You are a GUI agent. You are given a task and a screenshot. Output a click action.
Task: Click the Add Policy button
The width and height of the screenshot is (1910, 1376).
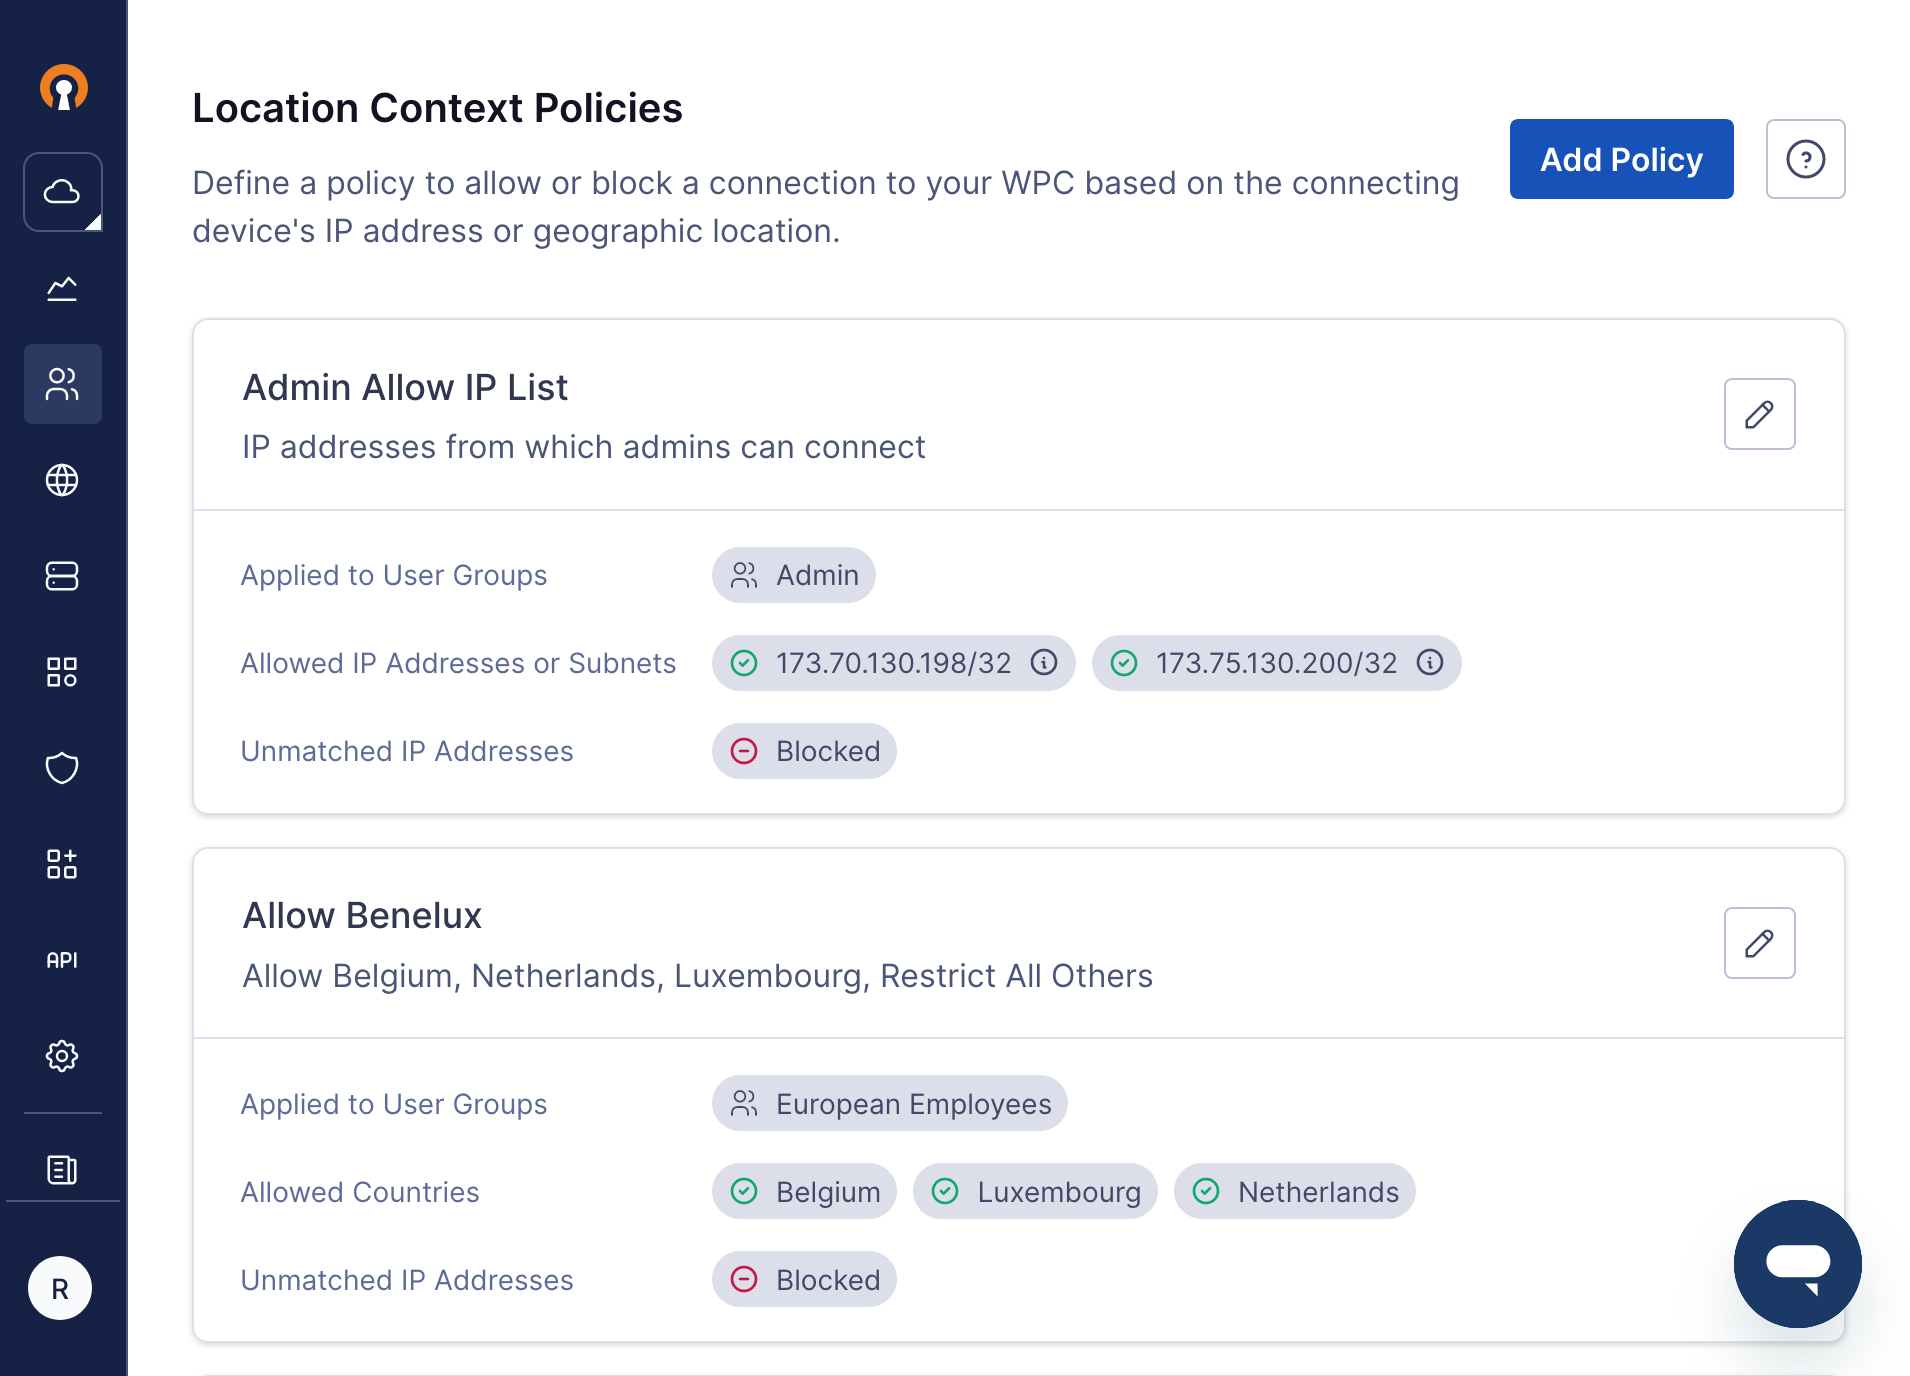(1621, 159)
